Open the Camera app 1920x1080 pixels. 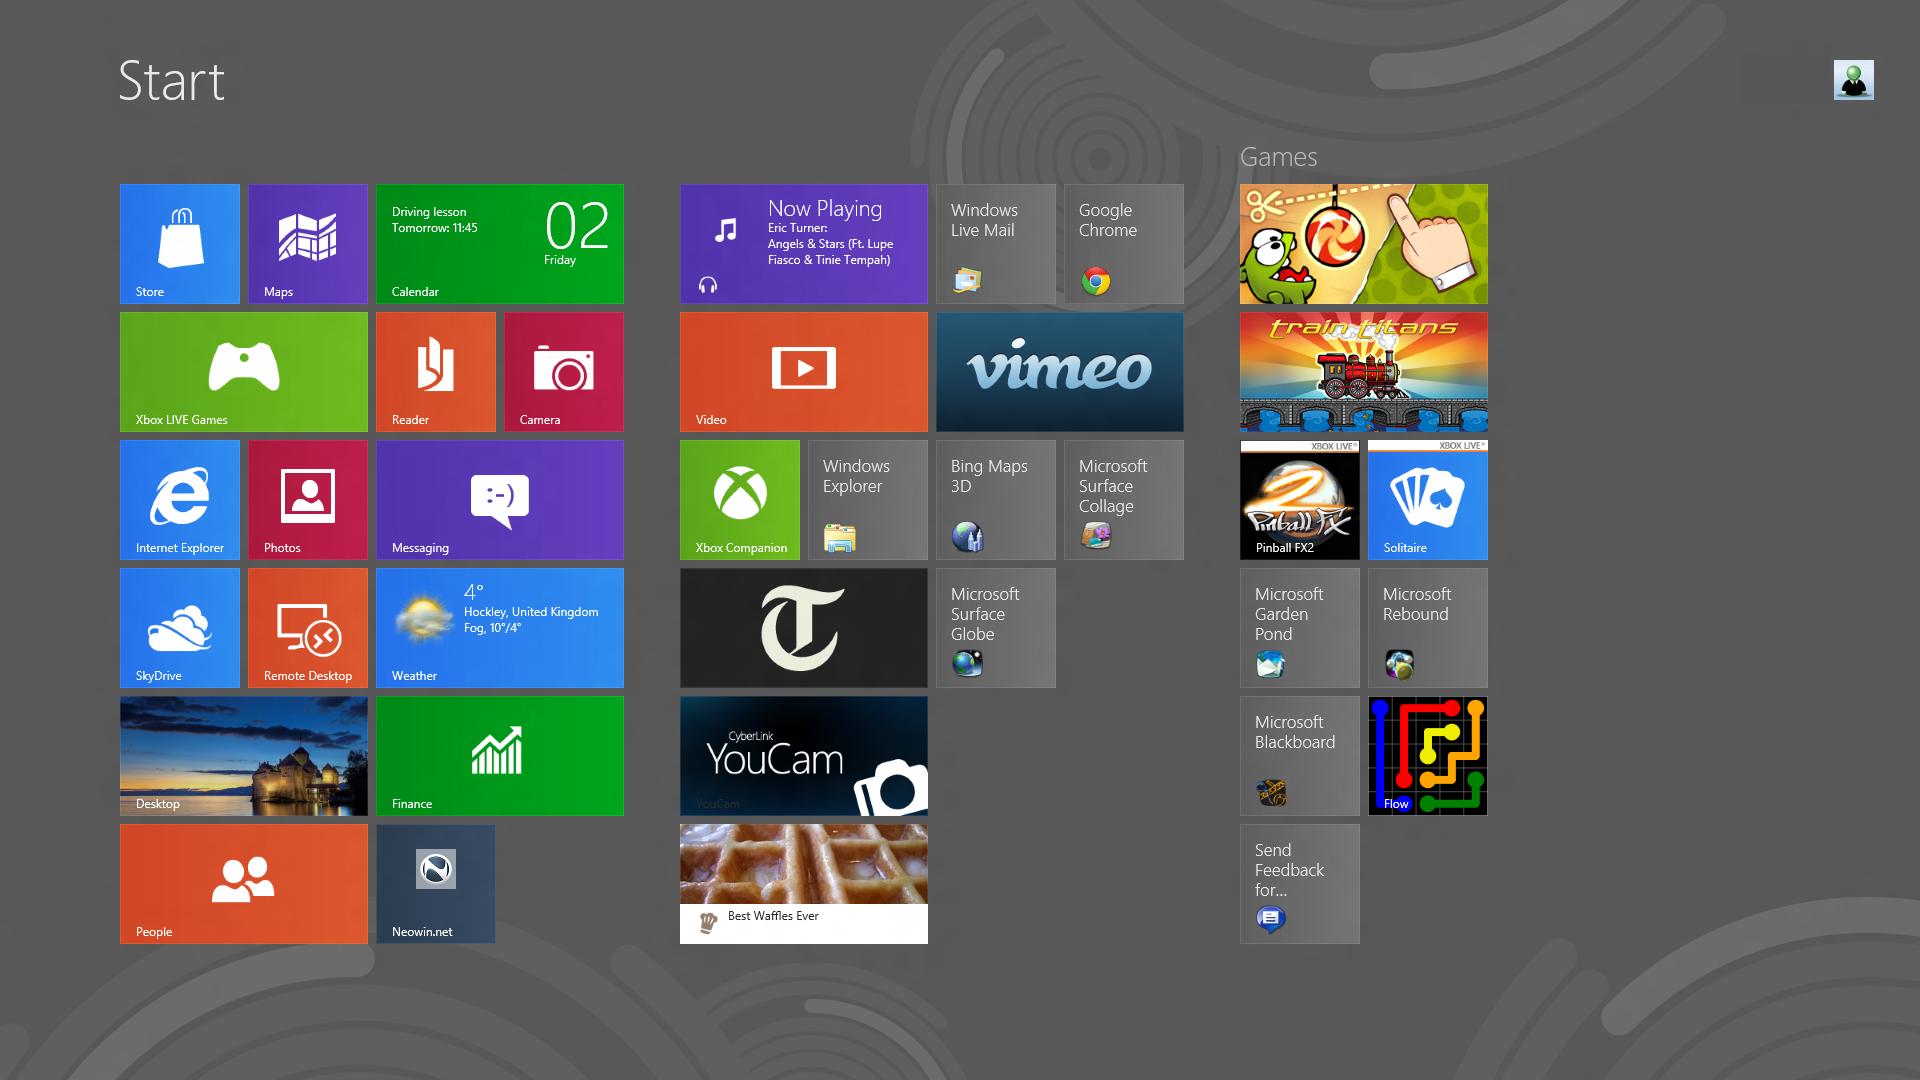(x=562, y=371)
